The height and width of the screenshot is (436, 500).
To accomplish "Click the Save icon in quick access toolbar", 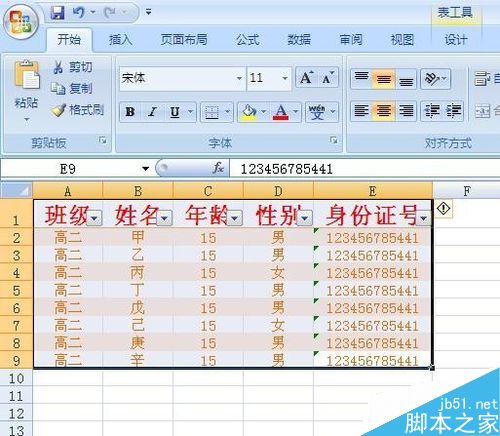I will click(57, 13).
